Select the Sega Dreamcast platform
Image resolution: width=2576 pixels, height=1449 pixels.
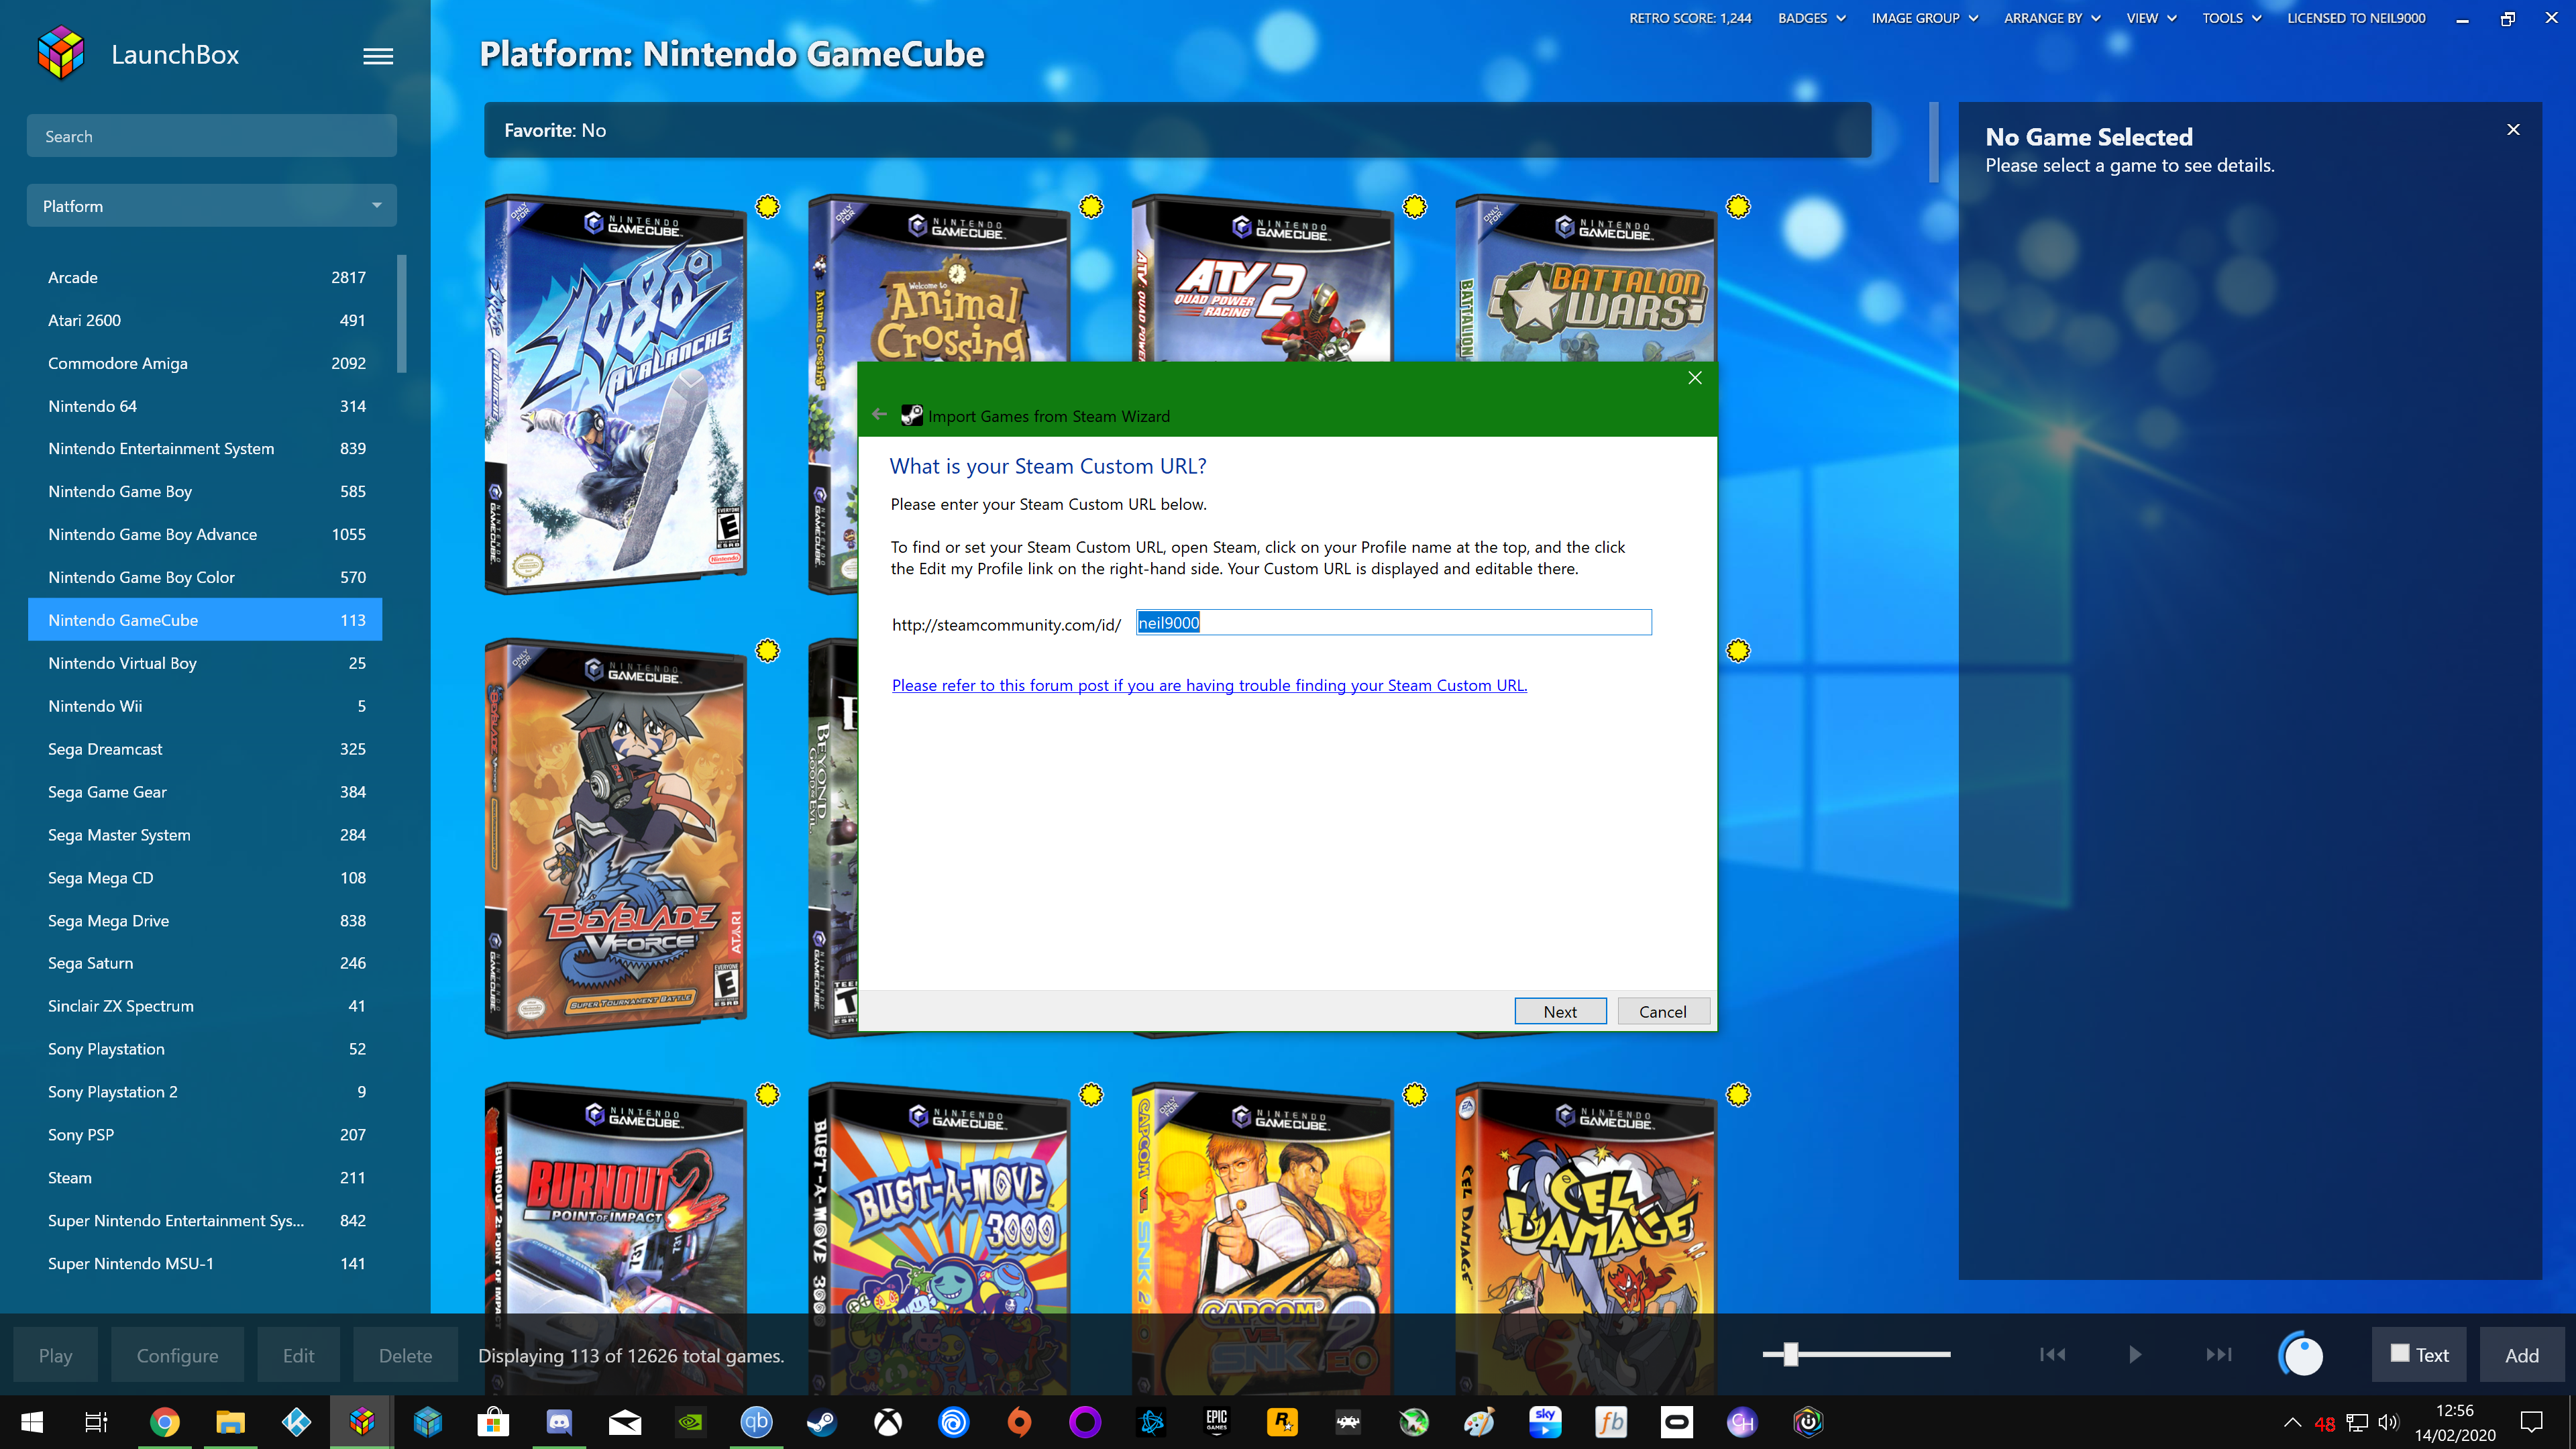(x=205, y=749)
